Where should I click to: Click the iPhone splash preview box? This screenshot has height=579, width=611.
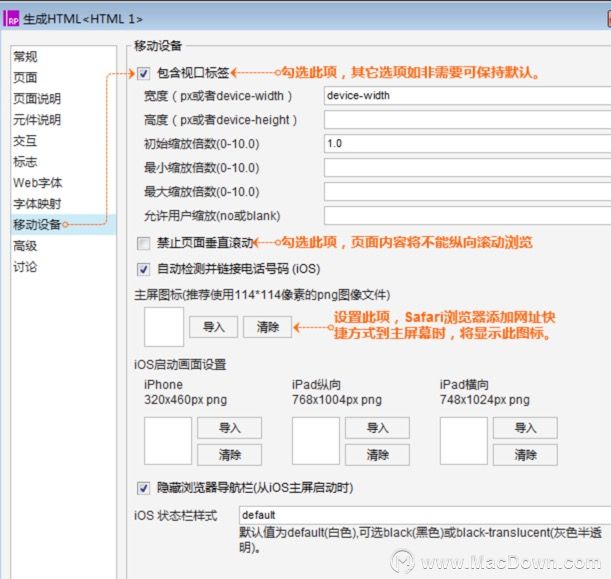[x=168, y=441]
